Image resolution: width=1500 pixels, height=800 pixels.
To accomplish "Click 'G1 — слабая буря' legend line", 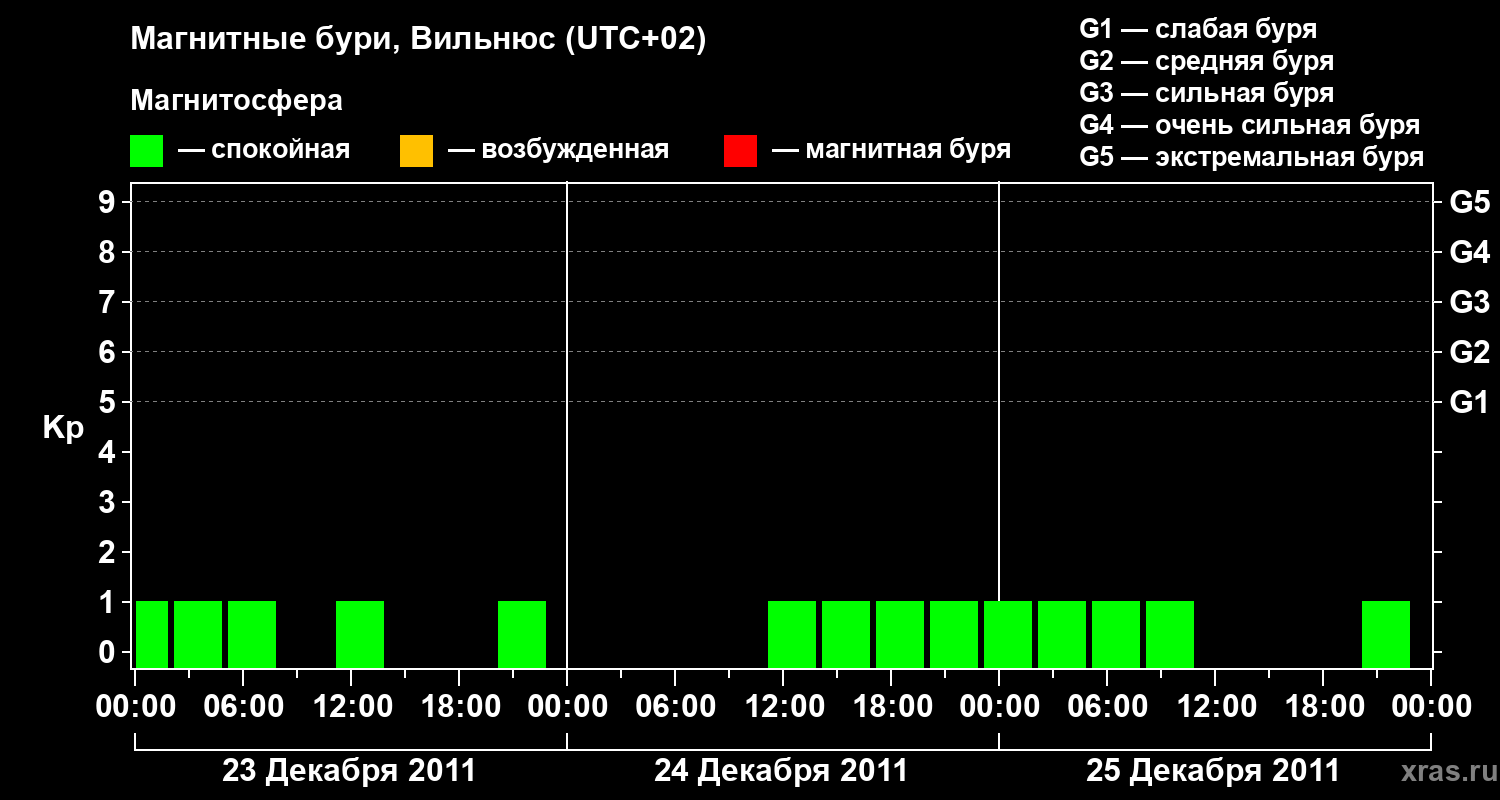I will tap(1198, 29).
